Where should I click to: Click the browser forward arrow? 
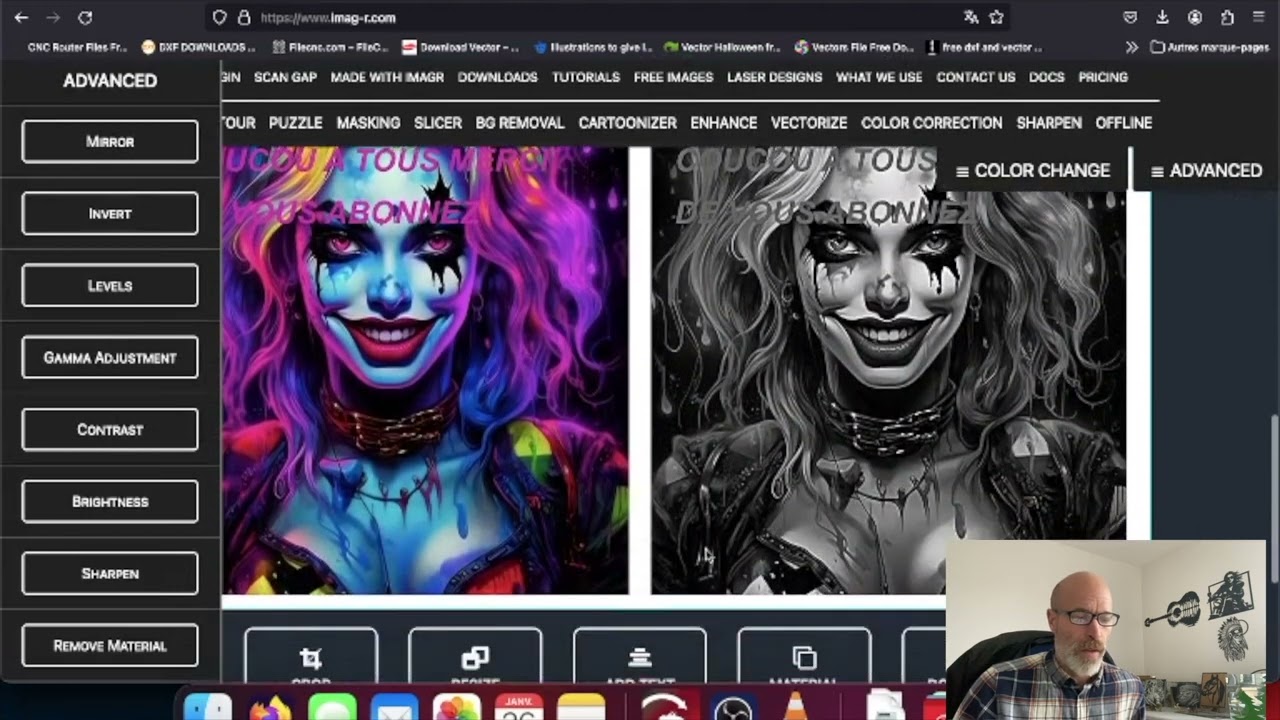click(53, 17)
